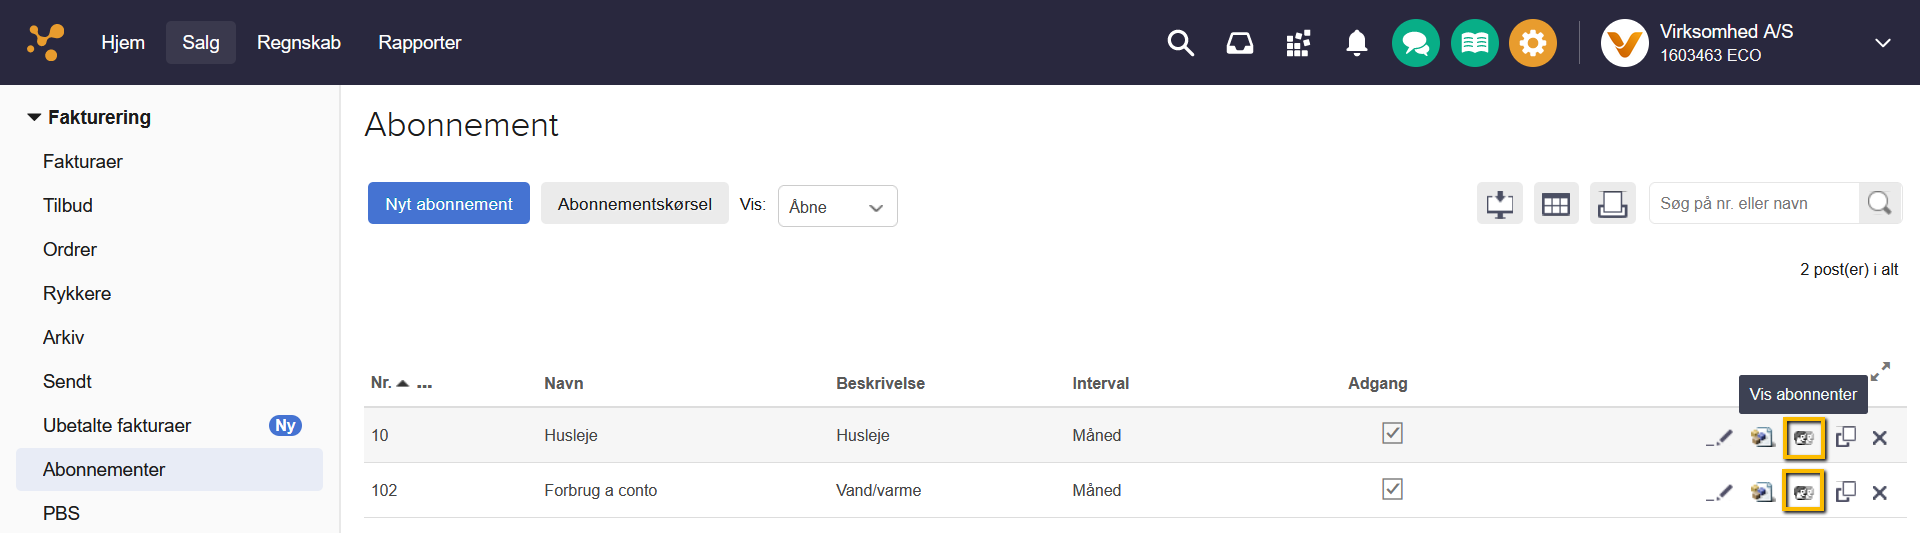Click the notifications bell icon
The image size is (1920, 533).
click(x=1356, y=43)
